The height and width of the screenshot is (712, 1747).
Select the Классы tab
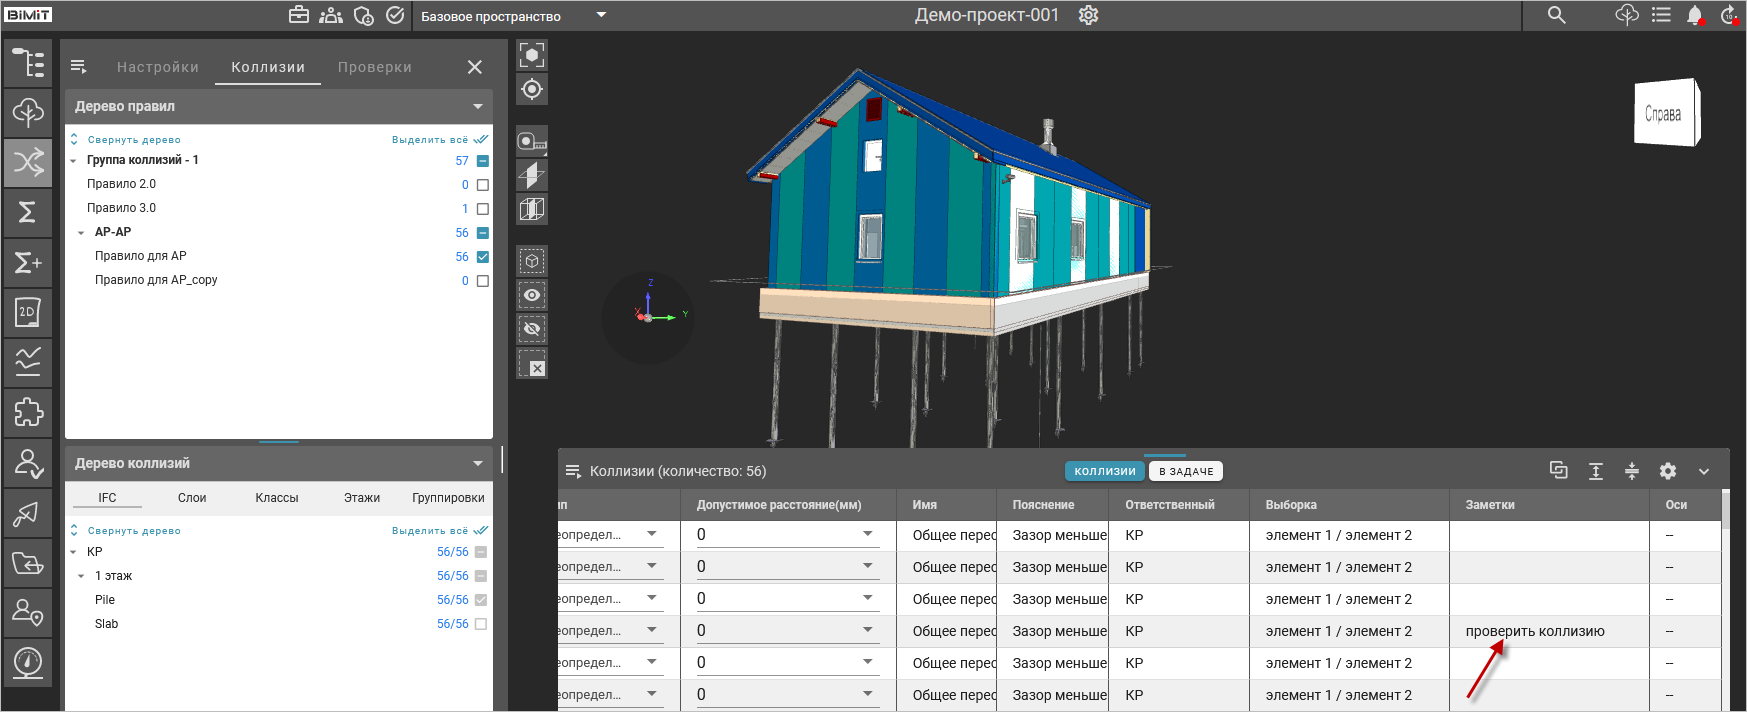click(277, 498)
